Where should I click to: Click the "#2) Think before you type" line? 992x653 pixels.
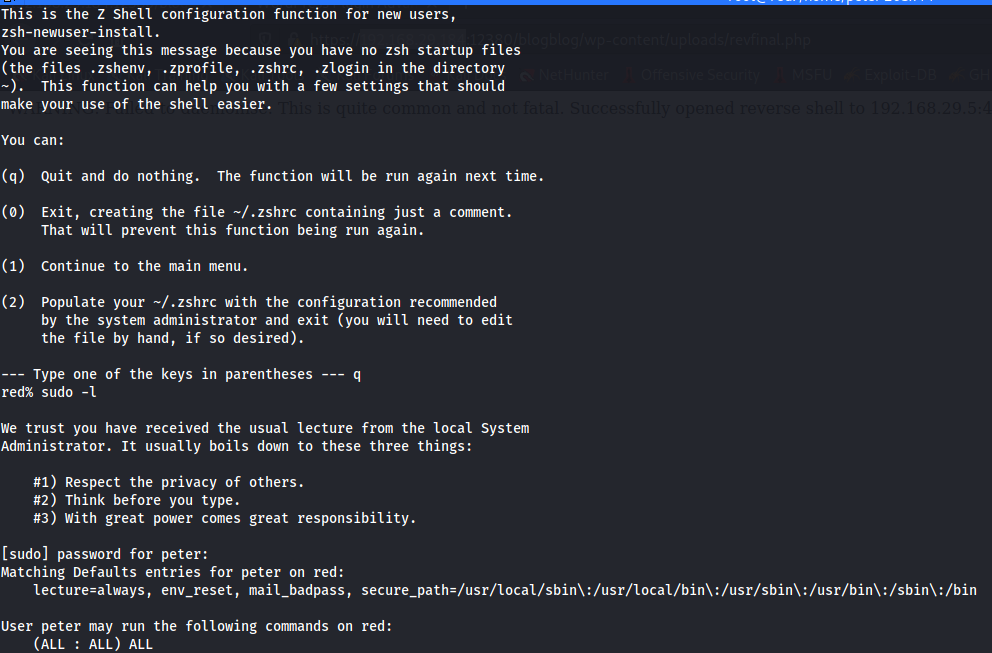point(136,500)
